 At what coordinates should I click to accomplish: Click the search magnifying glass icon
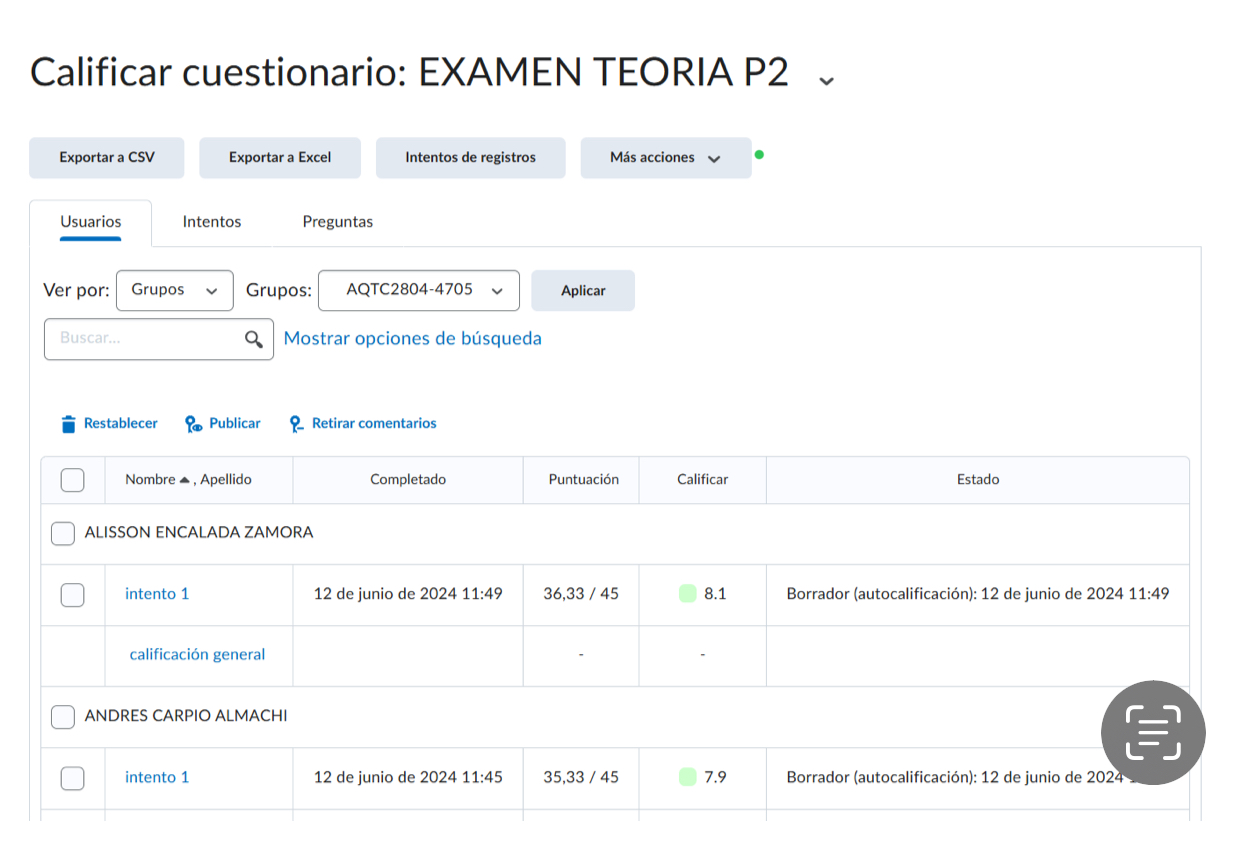(254, 339)
